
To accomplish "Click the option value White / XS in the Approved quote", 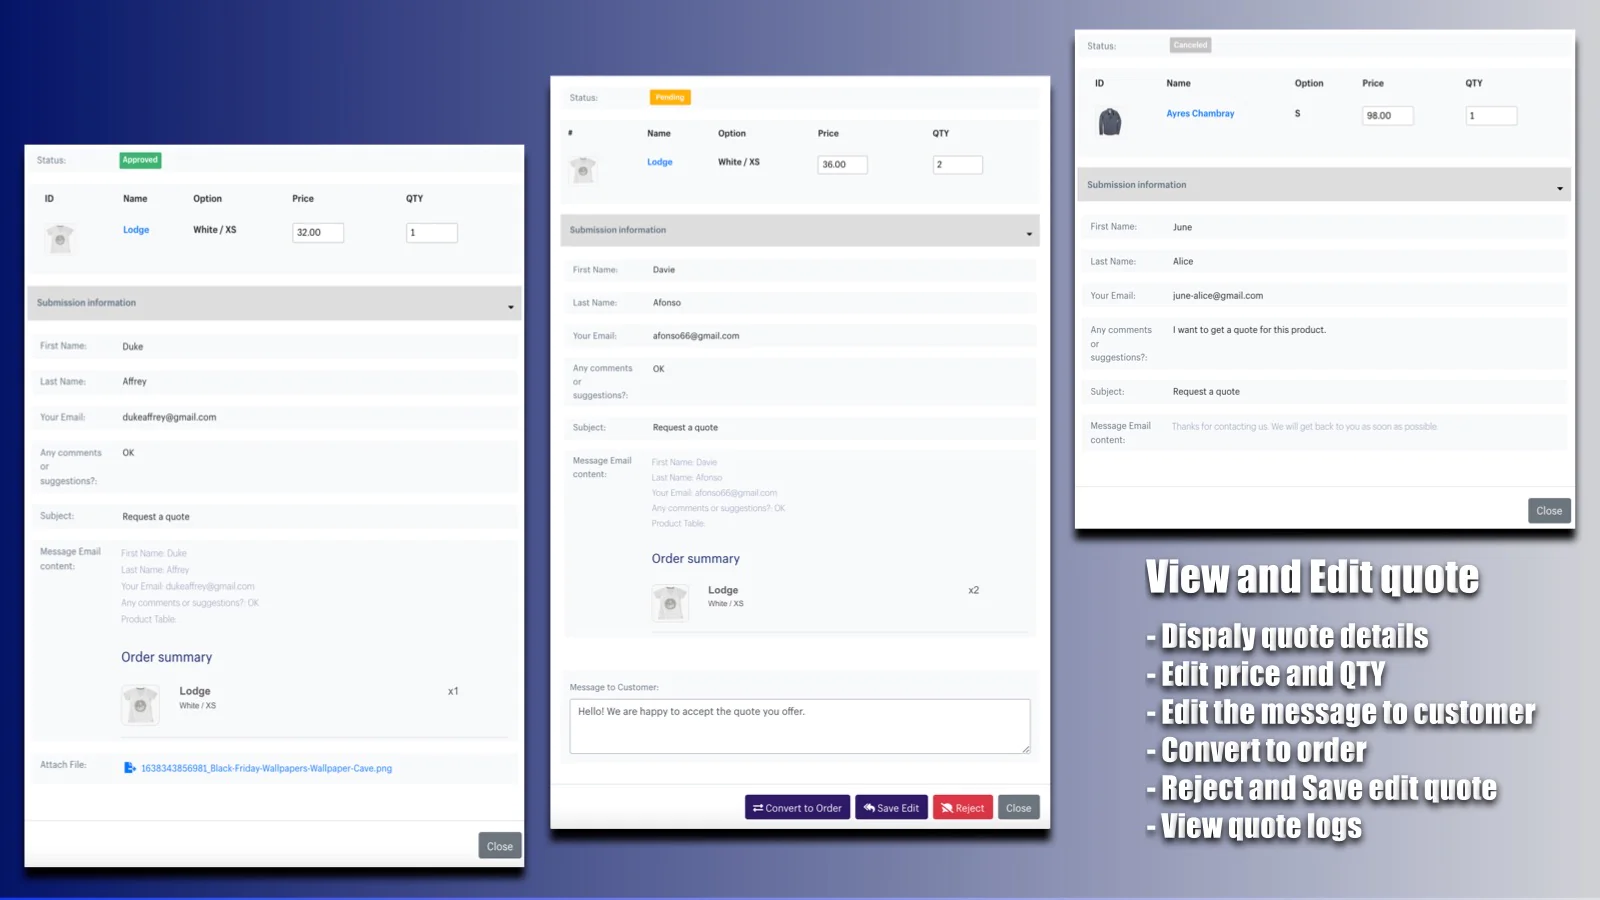I will [215, 230].
